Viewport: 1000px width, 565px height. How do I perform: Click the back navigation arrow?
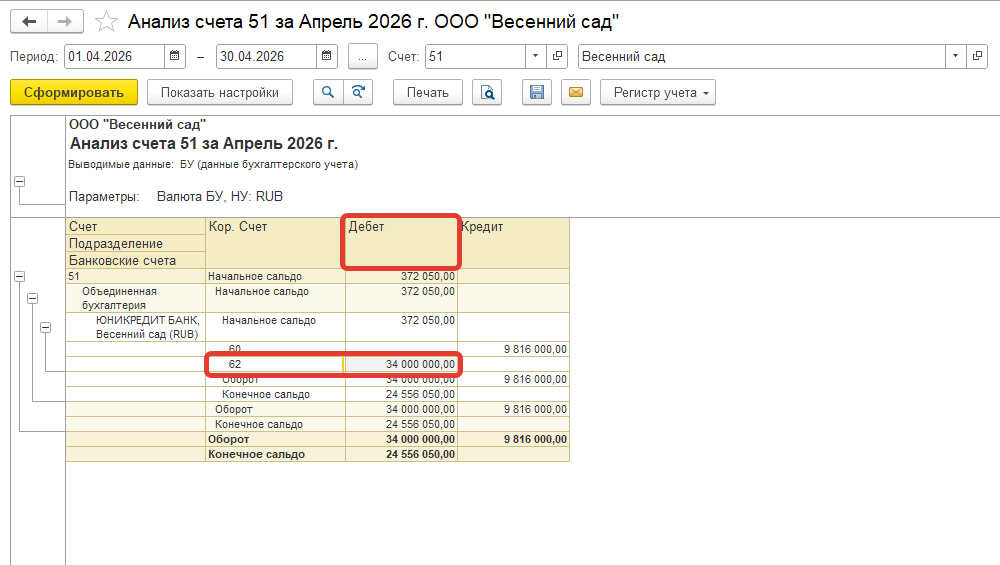(x=29, y=21)
